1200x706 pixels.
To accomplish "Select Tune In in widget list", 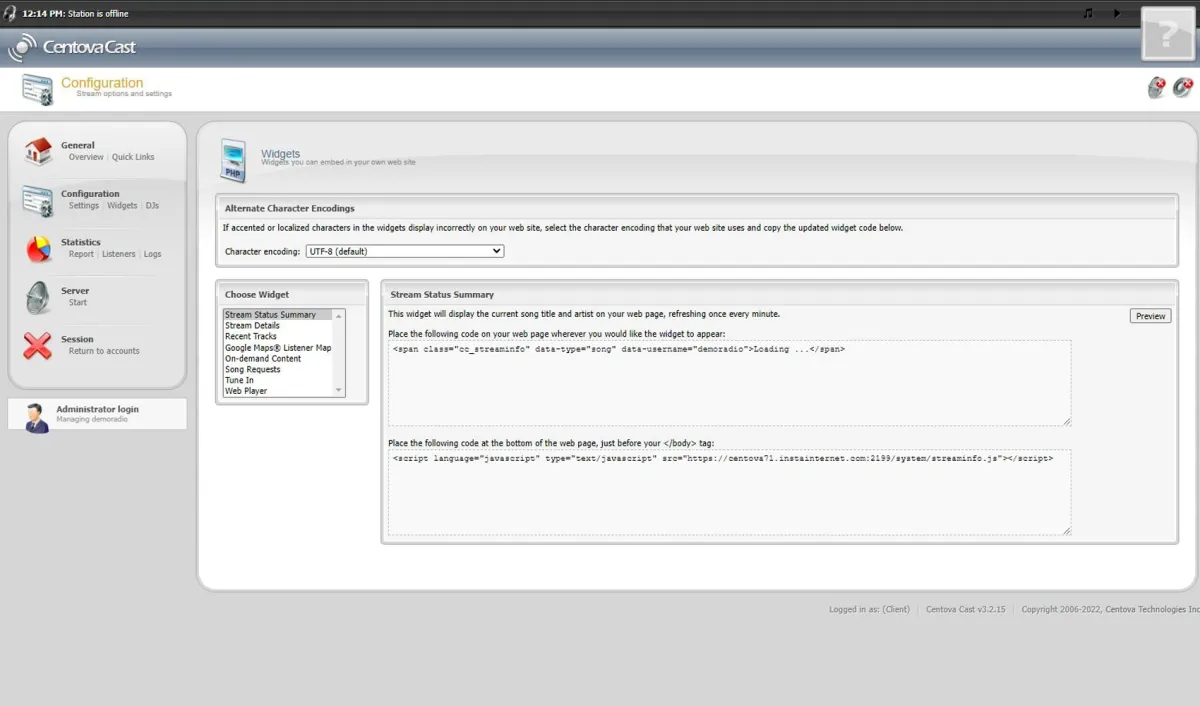I will 278,380.
